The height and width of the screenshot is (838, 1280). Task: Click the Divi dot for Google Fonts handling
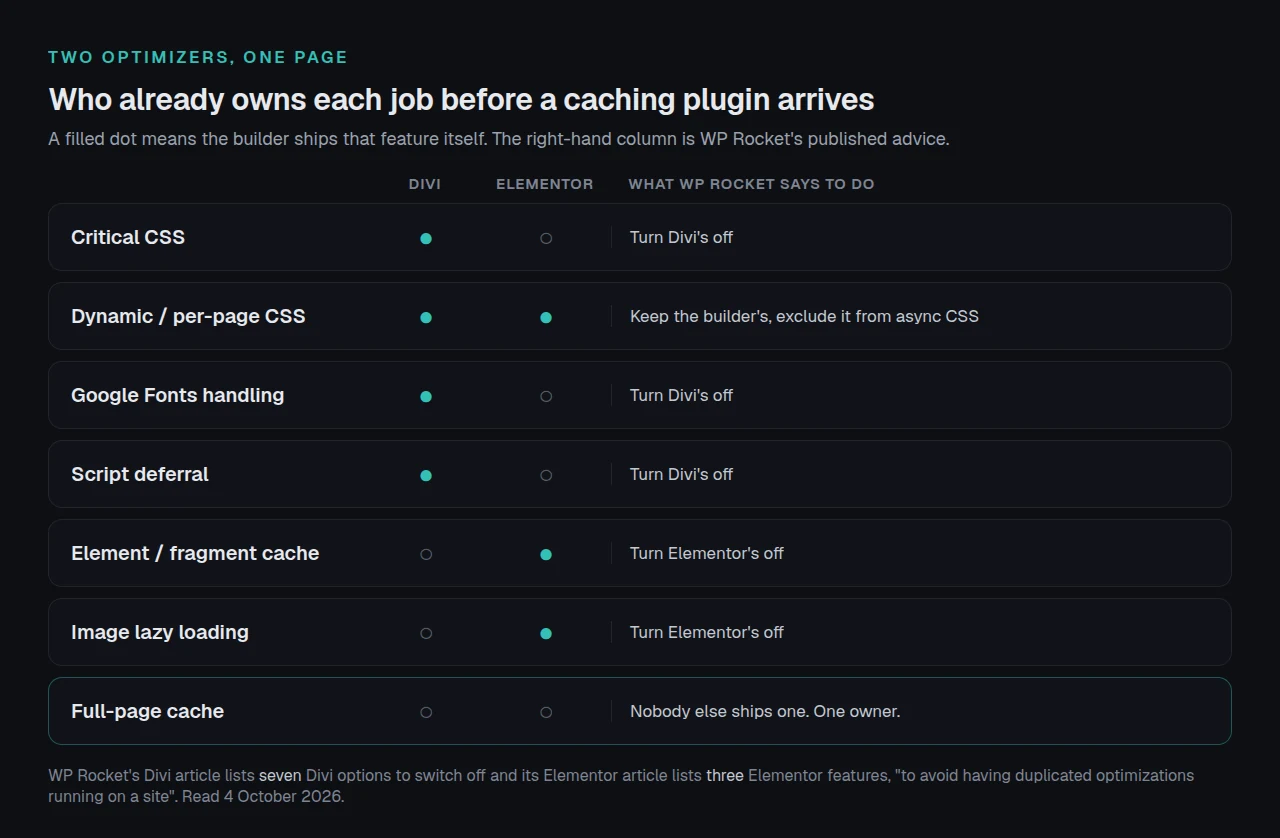[426, 396]
